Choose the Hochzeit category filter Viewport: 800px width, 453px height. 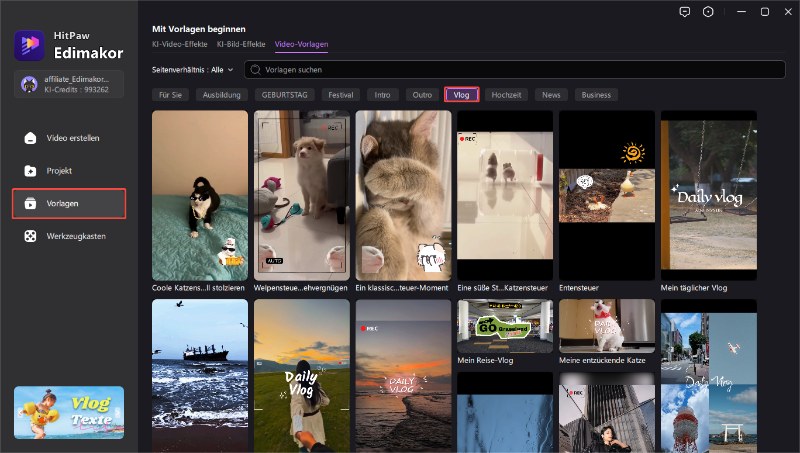pos(507,95)
